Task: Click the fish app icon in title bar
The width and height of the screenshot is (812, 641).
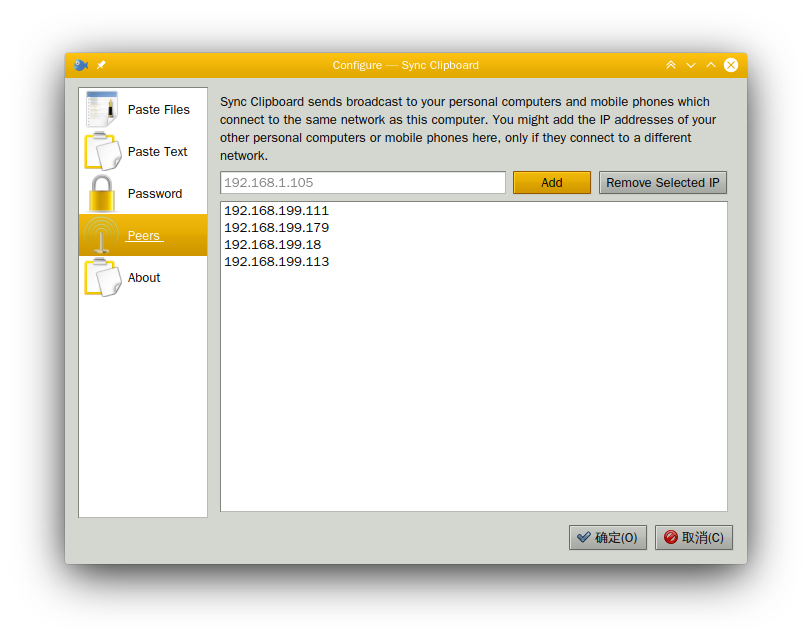Action: click(x=81, y=65)
